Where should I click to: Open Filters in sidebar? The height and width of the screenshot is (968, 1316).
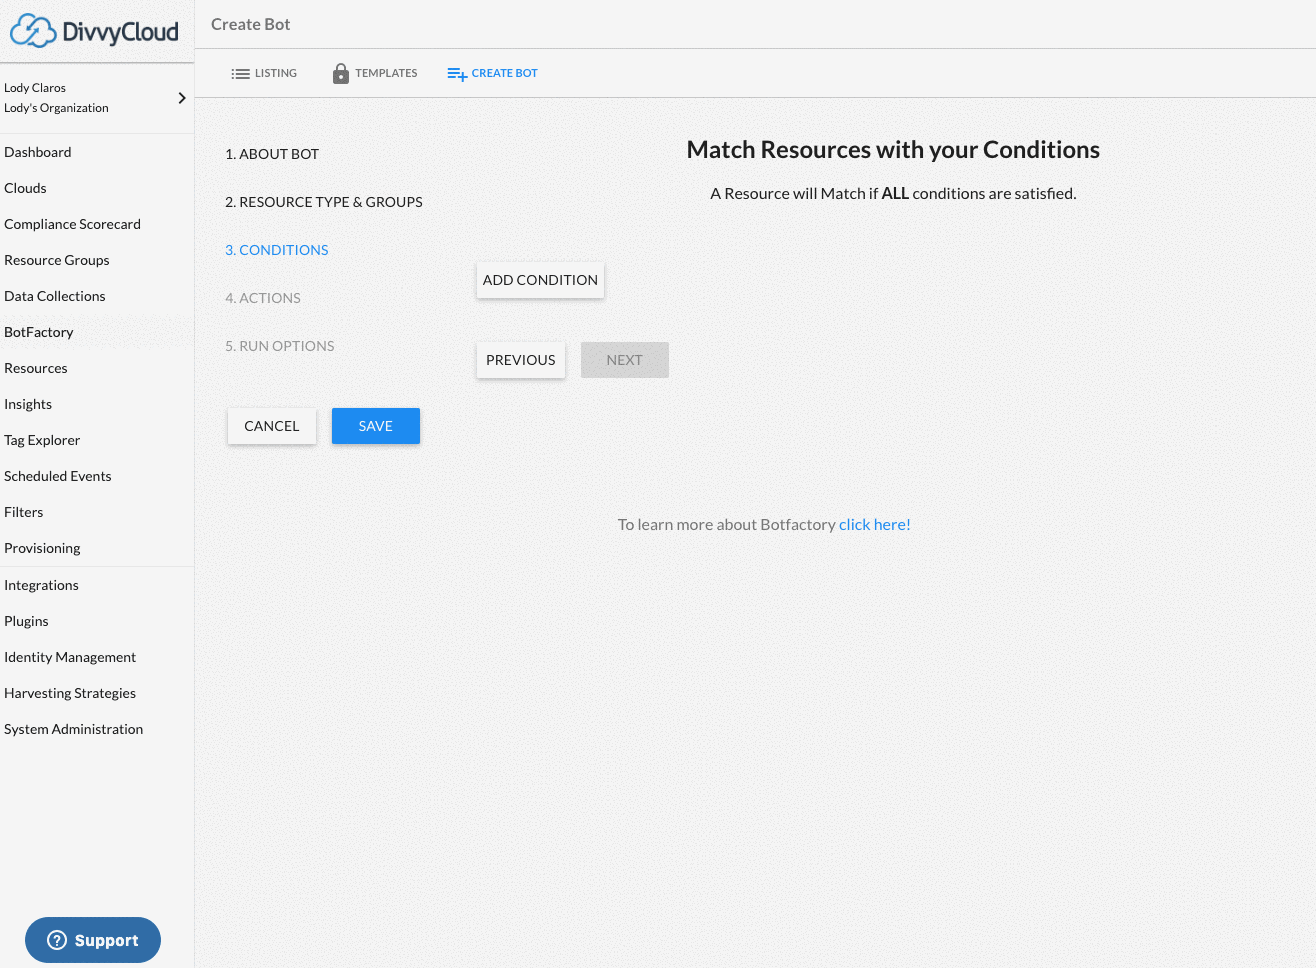24,512
